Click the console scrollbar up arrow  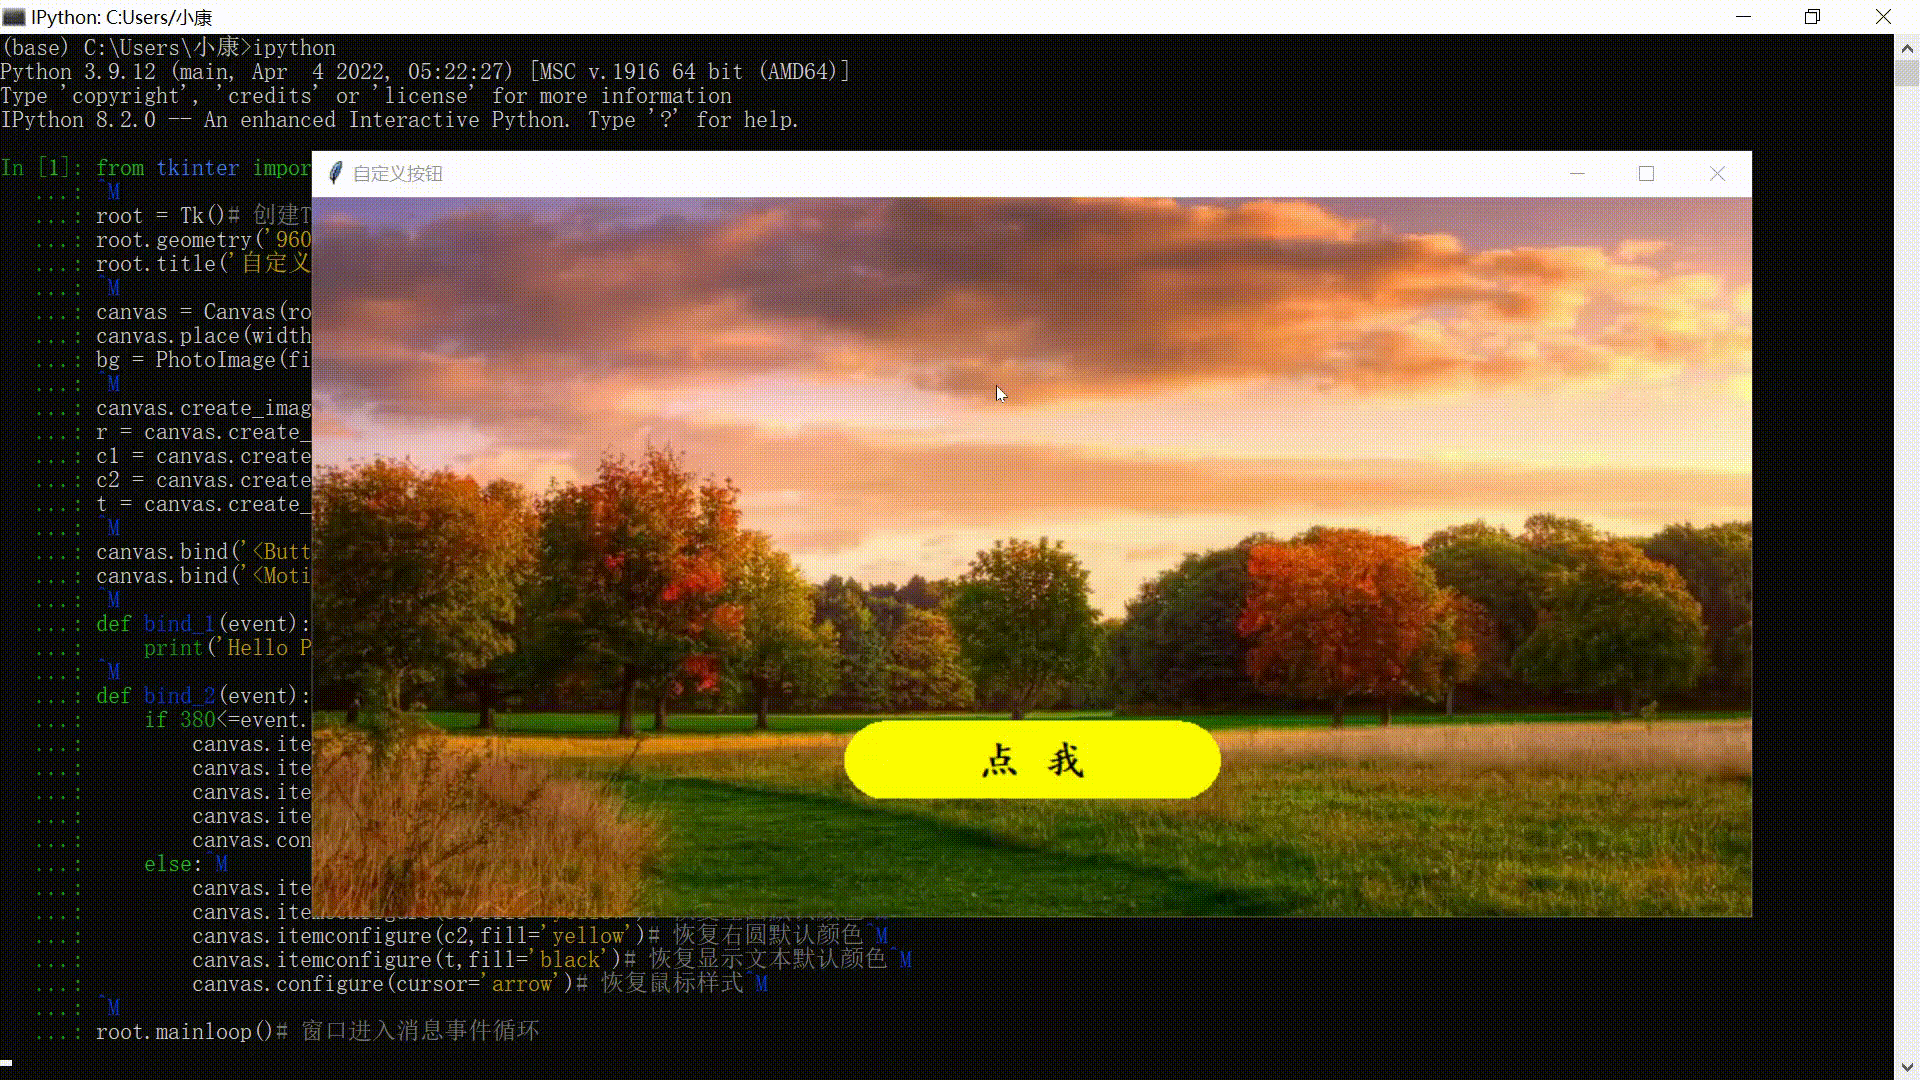pyautogui.click(x=1907, y=47)
